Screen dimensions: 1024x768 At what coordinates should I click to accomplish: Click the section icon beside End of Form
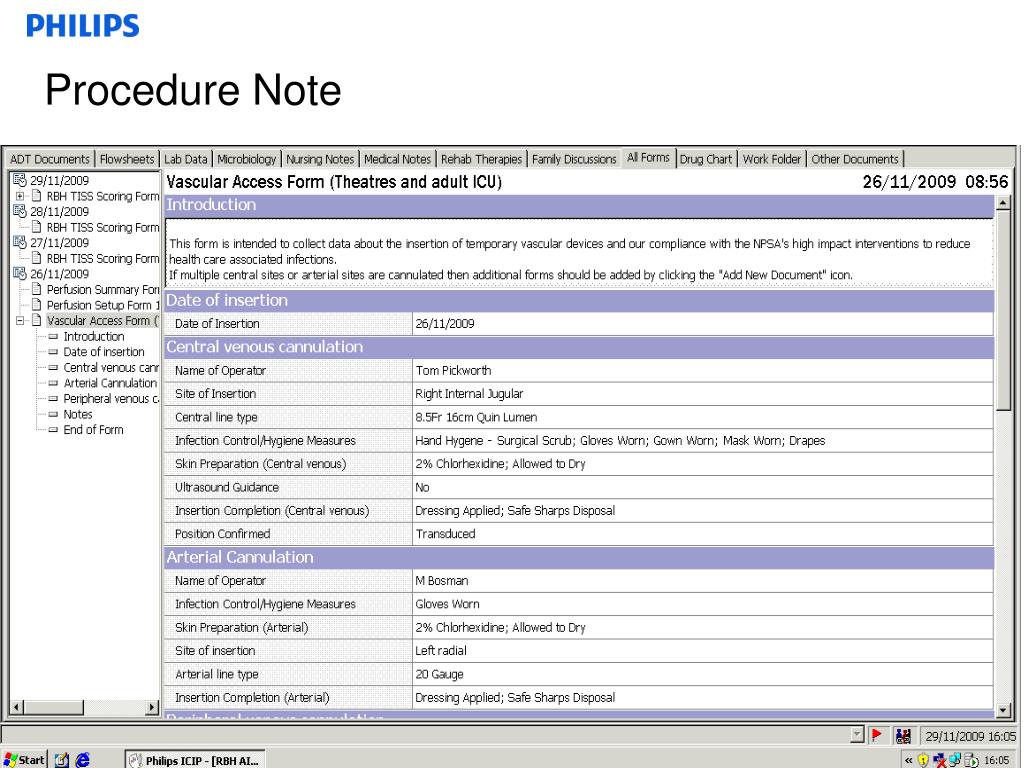tap(53, 430)
